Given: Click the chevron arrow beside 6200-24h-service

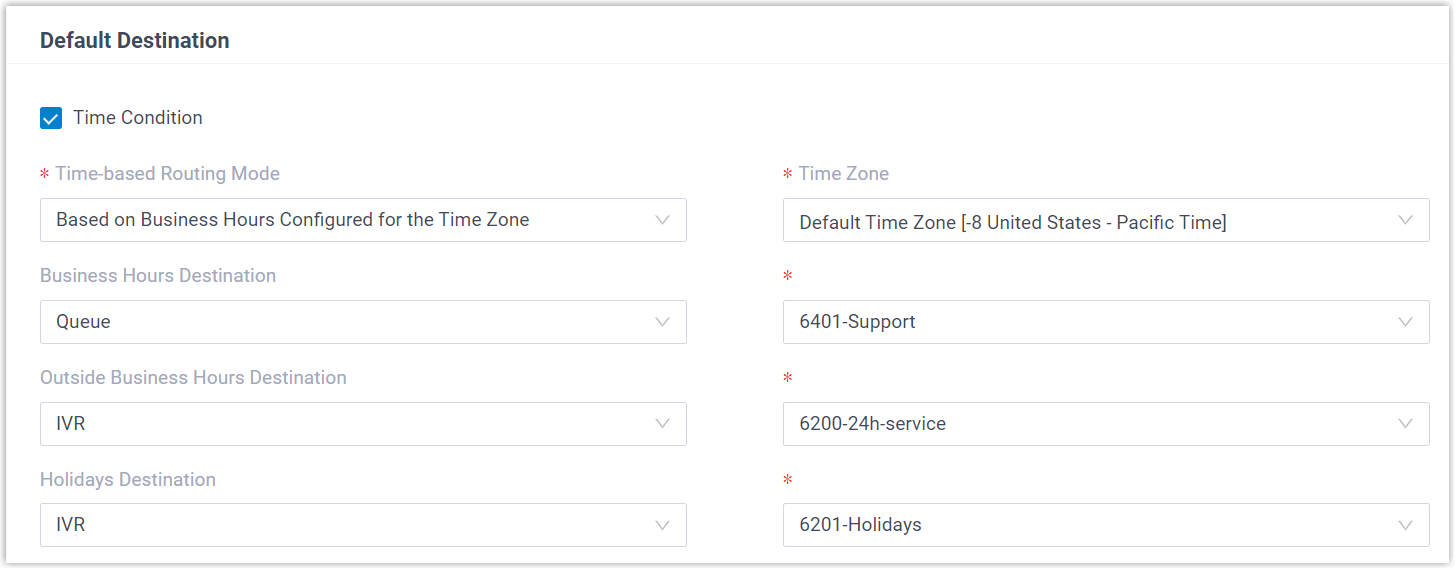Looking at the screenshot, I should pos(1405,424).
